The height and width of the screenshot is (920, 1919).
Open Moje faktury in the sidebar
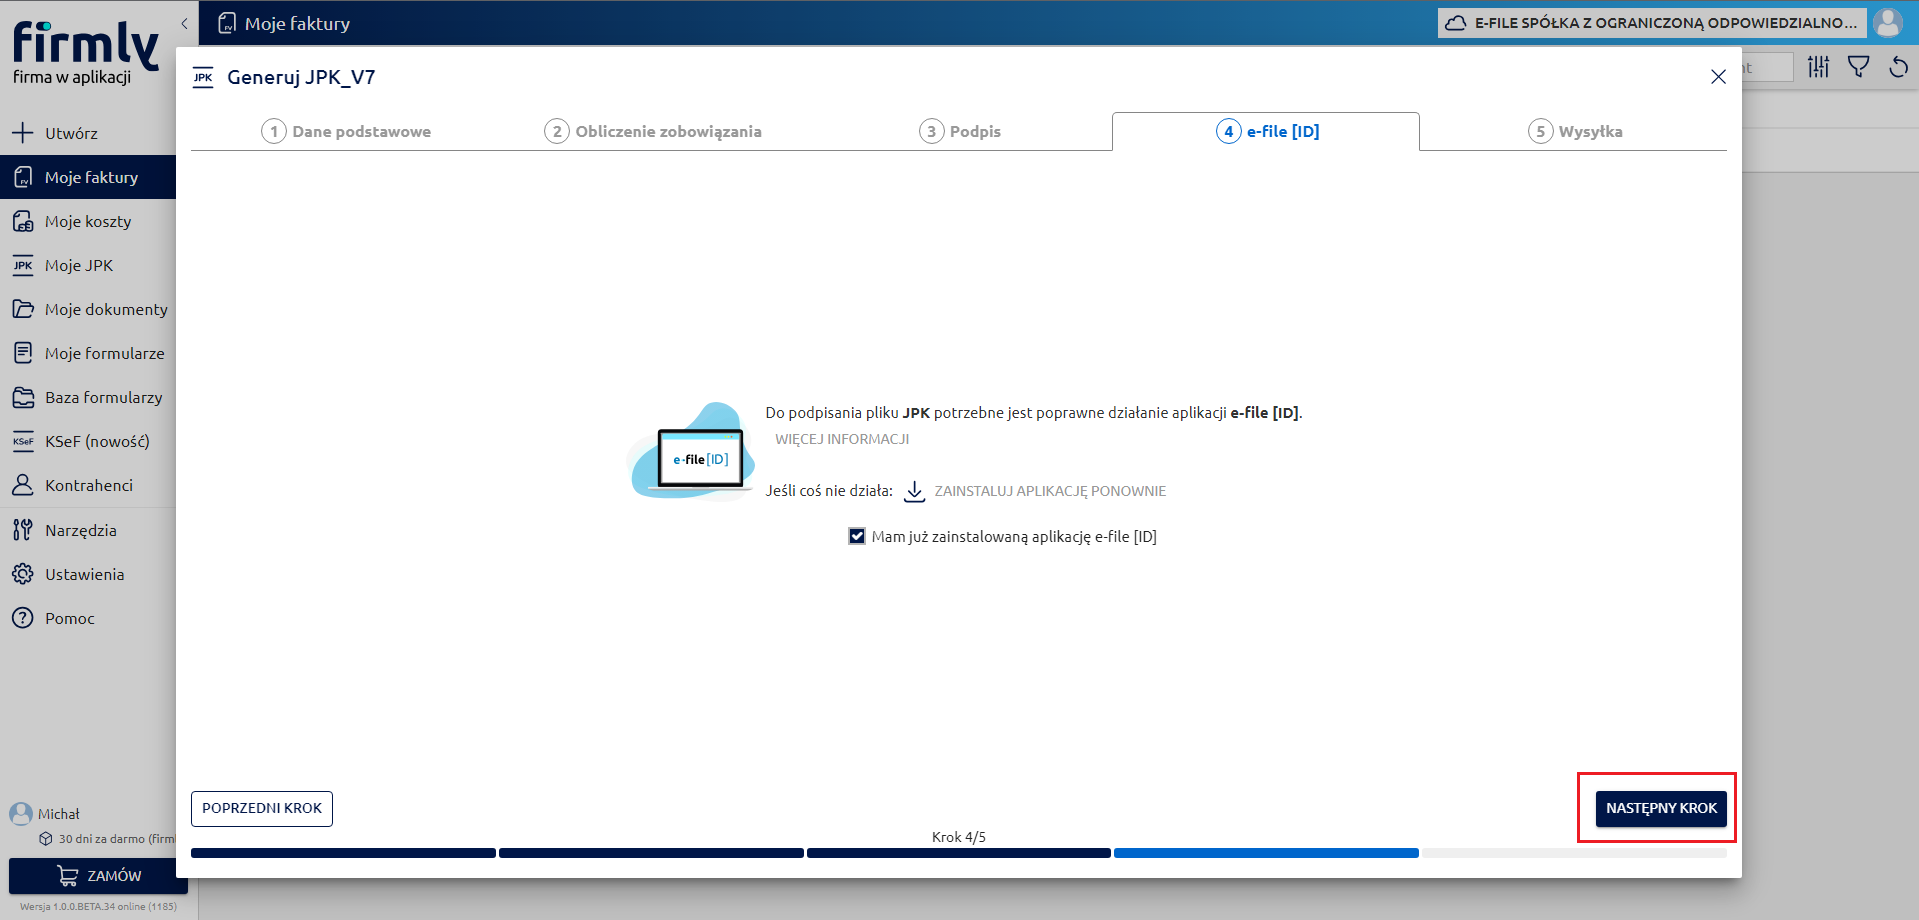click(88, 177)
